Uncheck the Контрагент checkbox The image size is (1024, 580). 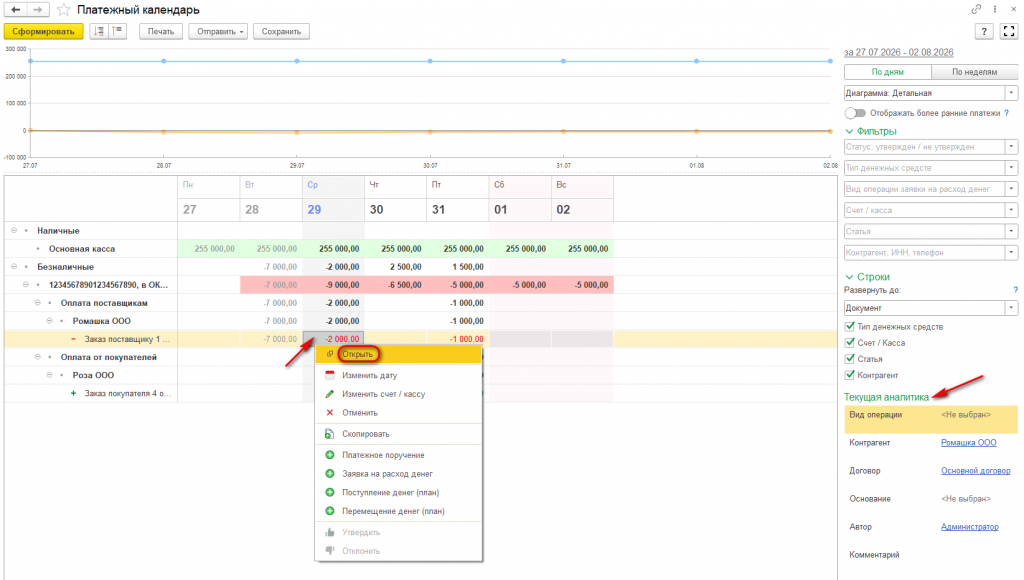coord(850,376)
